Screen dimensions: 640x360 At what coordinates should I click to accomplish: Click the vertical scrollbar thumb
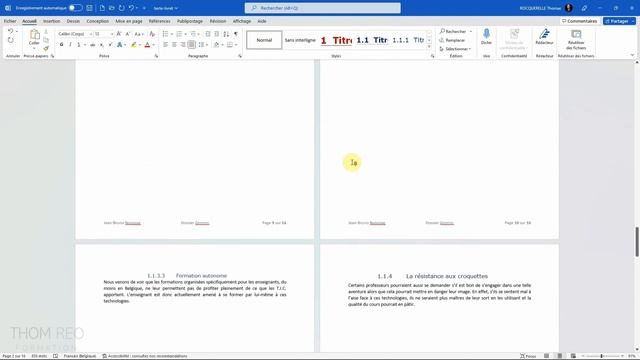coord(637,242)
